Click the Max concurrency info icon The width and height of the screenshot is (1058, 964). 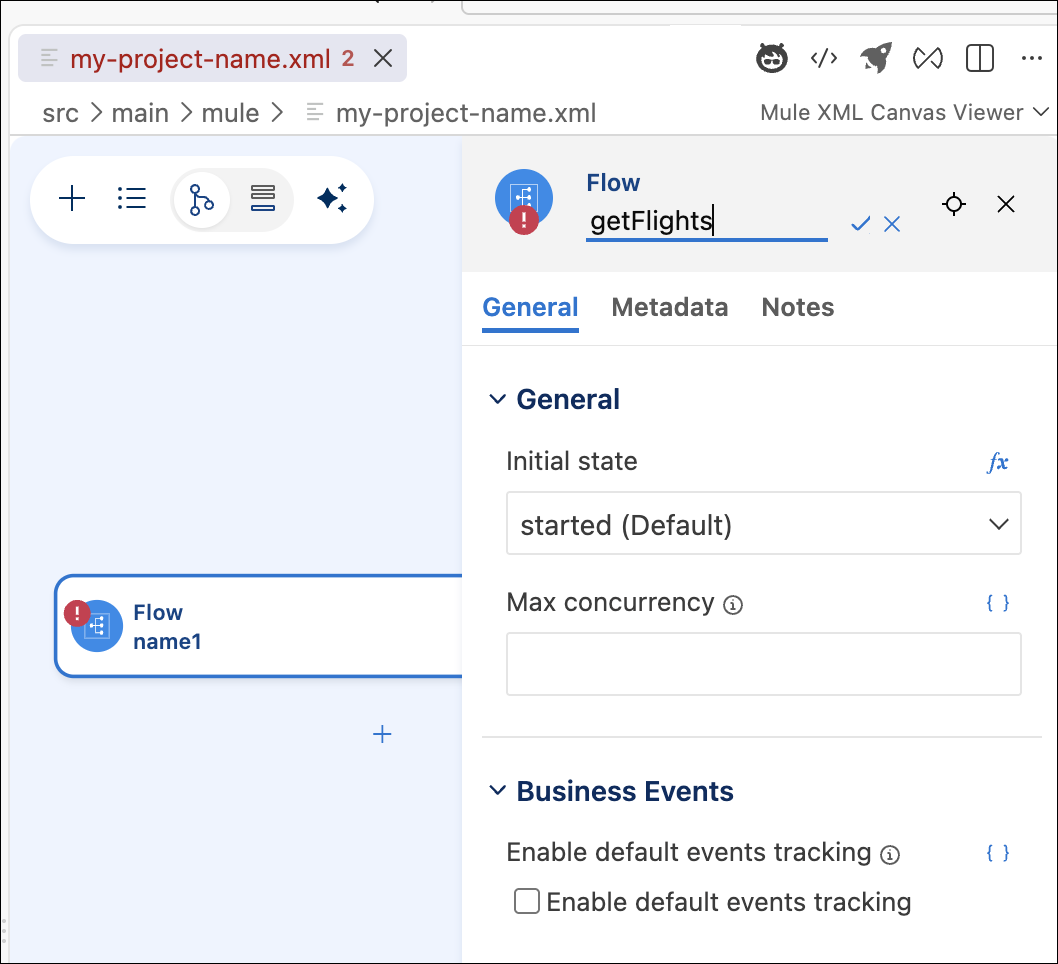[733, 605]
